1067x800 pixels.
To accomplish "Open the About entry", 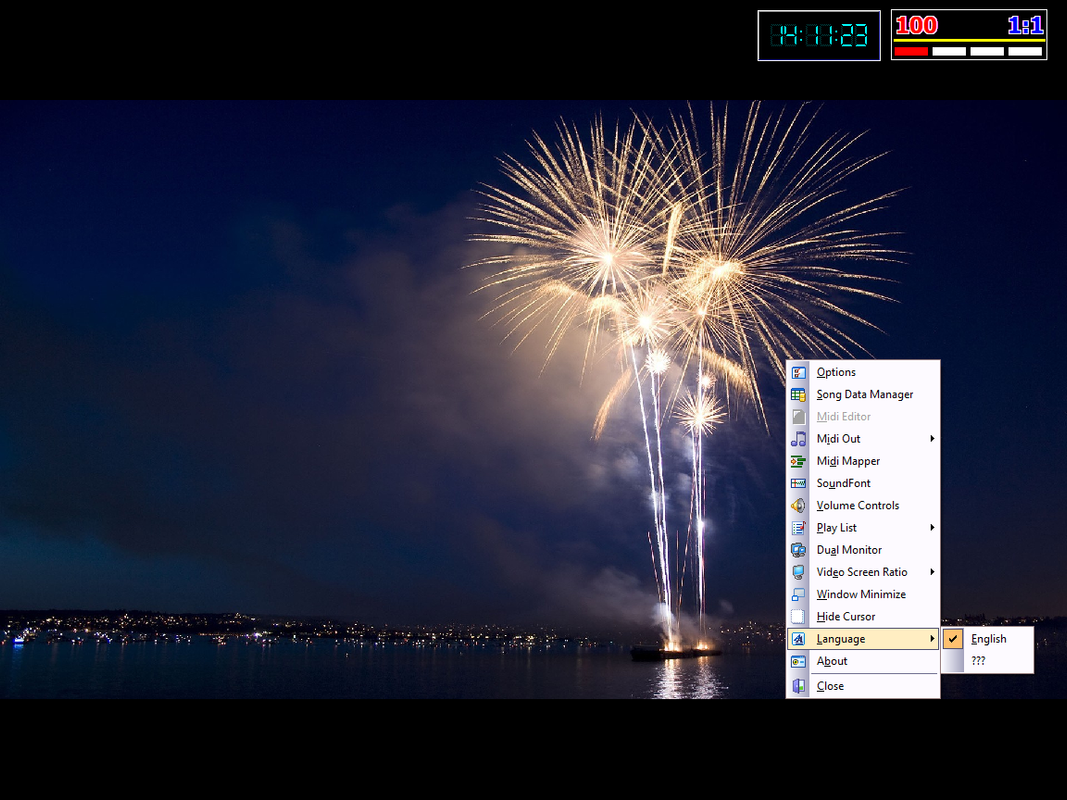I will [x=863, y=661].
